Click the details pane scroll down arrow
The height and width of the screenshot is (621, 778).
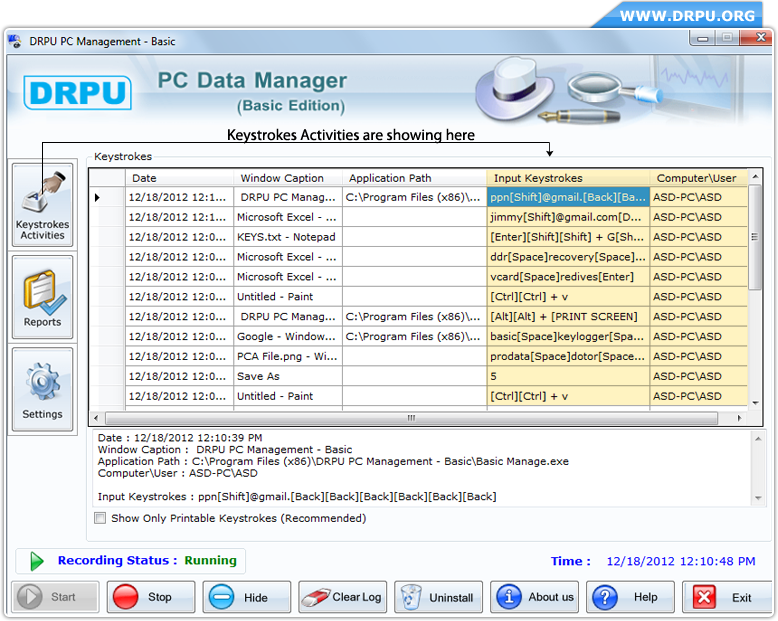click(758, 498)
